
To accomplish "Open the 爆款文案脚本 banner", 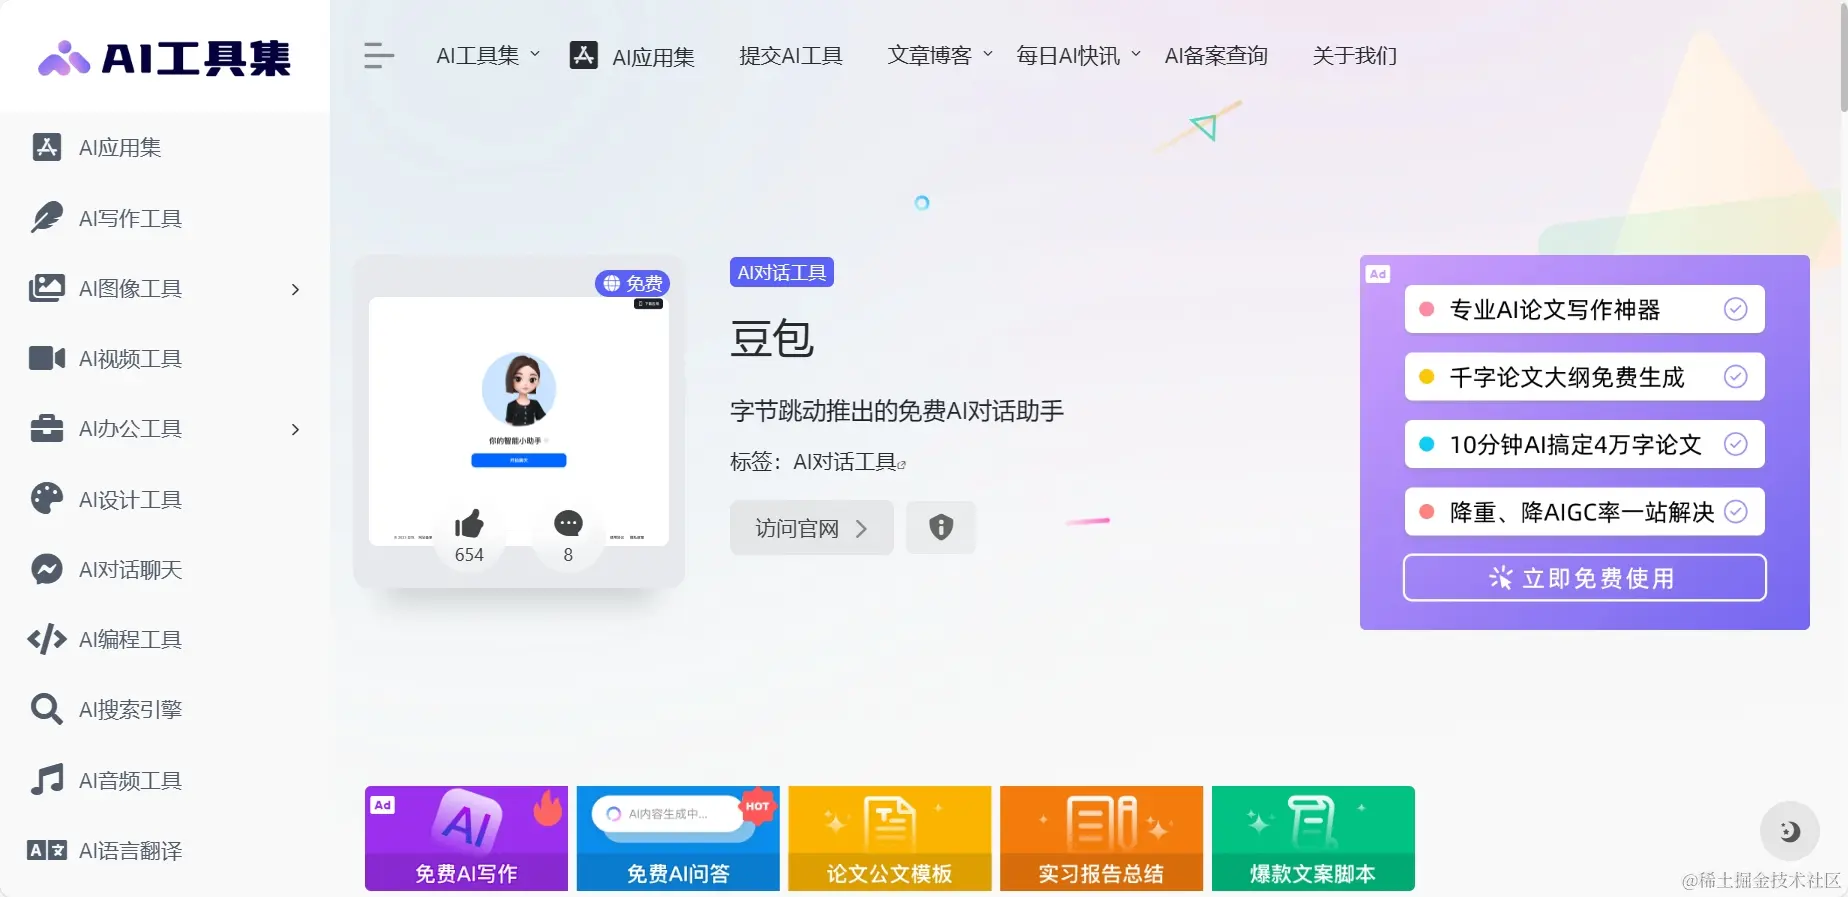I will 1313,838.
